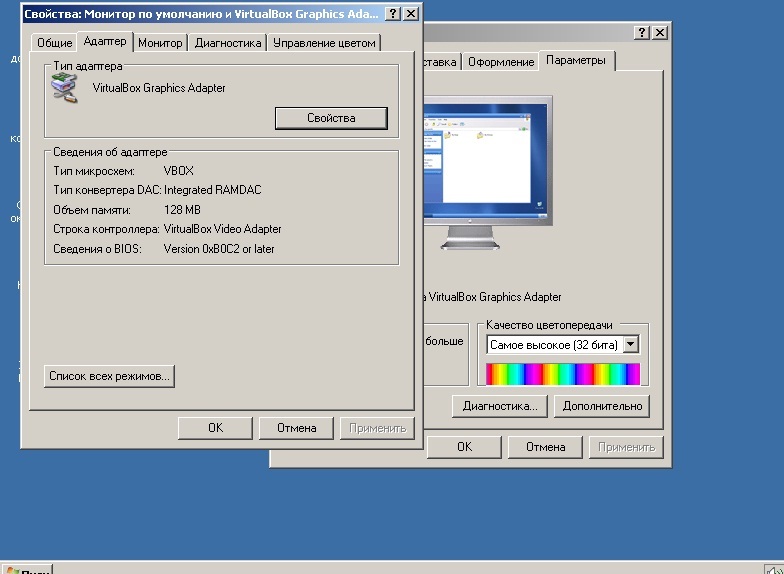Click the monitor preview image
Image resolution: width=784 pixels, height=574 pixels.
point(487,172)
